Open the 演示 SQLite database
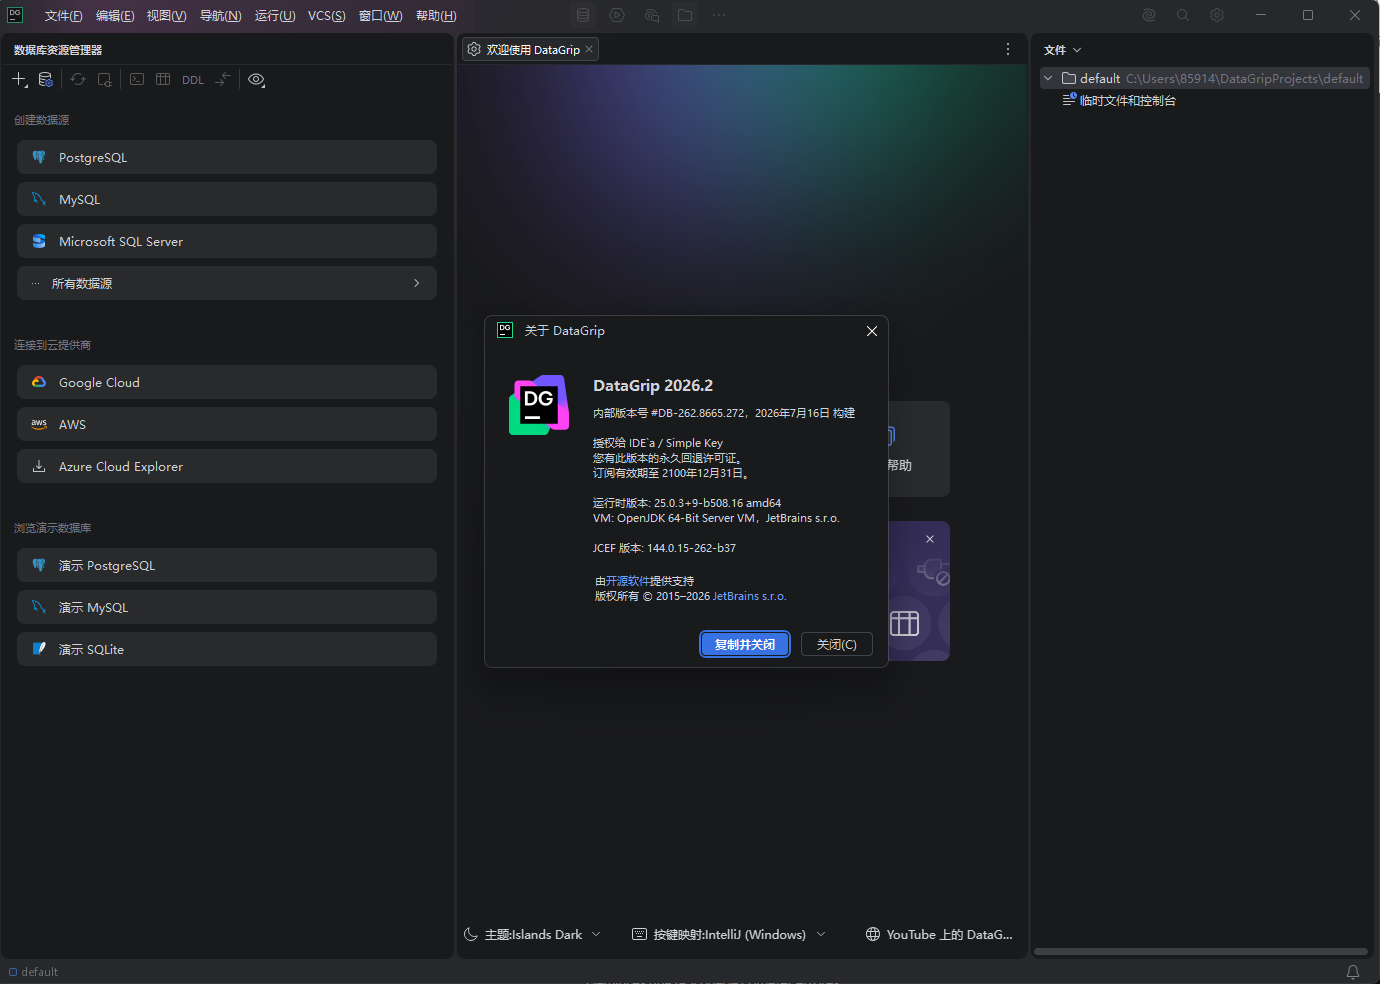The height and width of the screenshot is (984, 1380). 227,649
